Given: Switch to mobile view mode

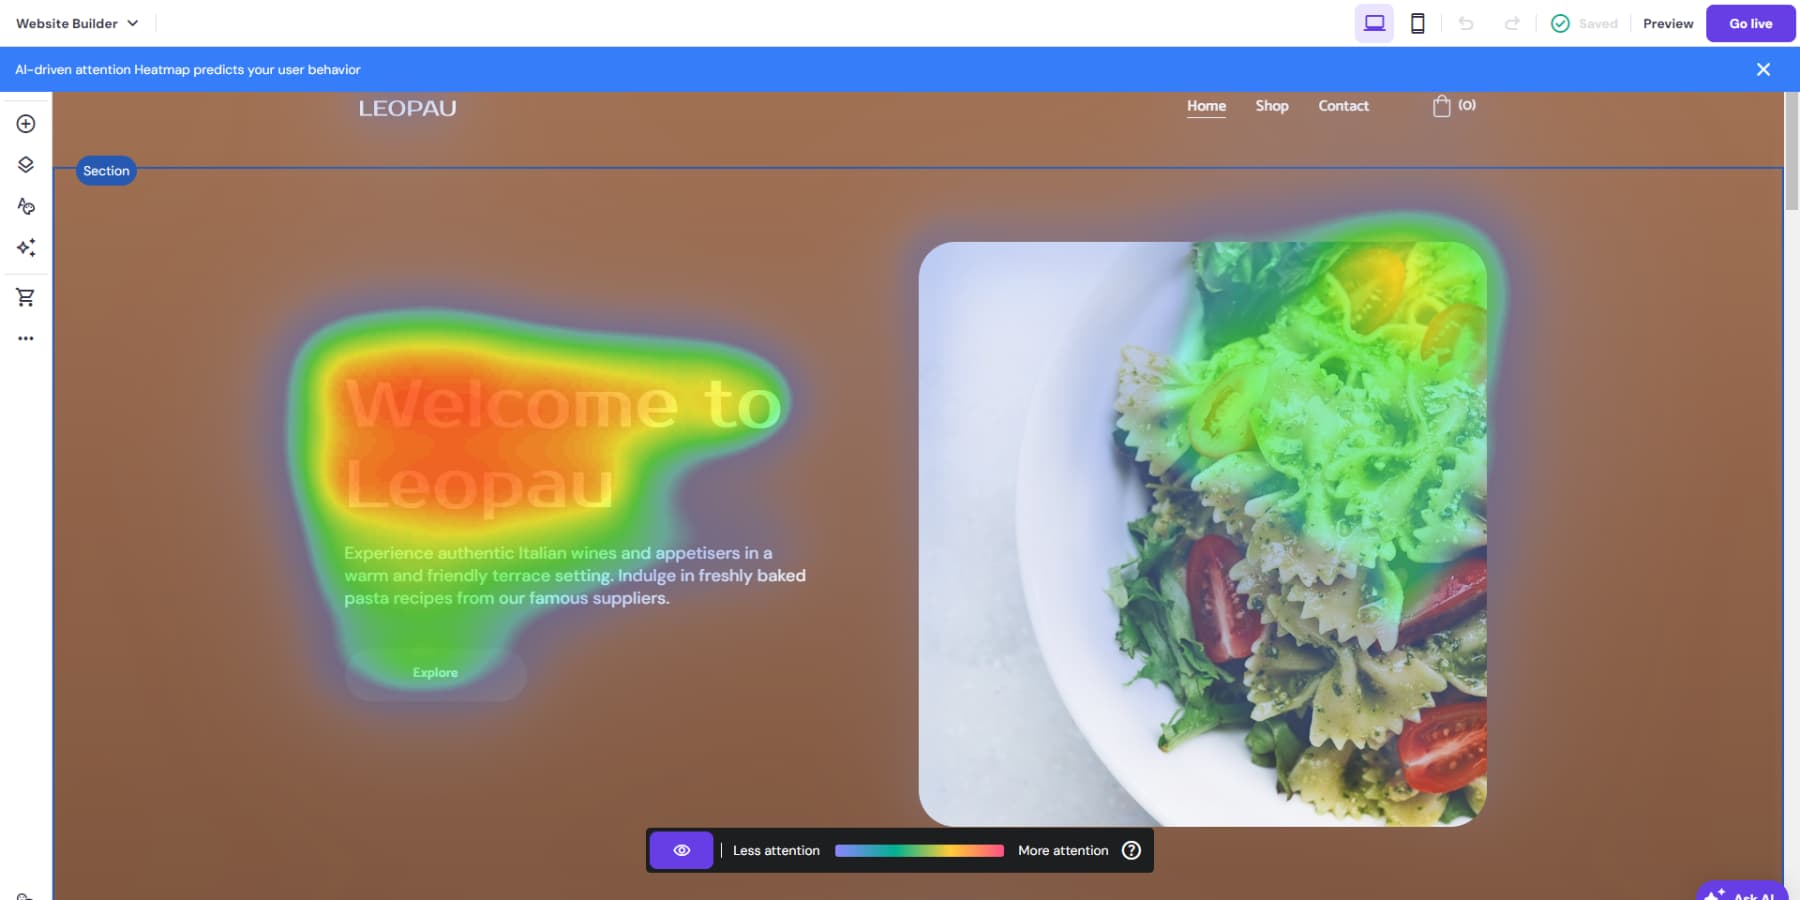Looking at the screenshot, I should click(1417, 23).
